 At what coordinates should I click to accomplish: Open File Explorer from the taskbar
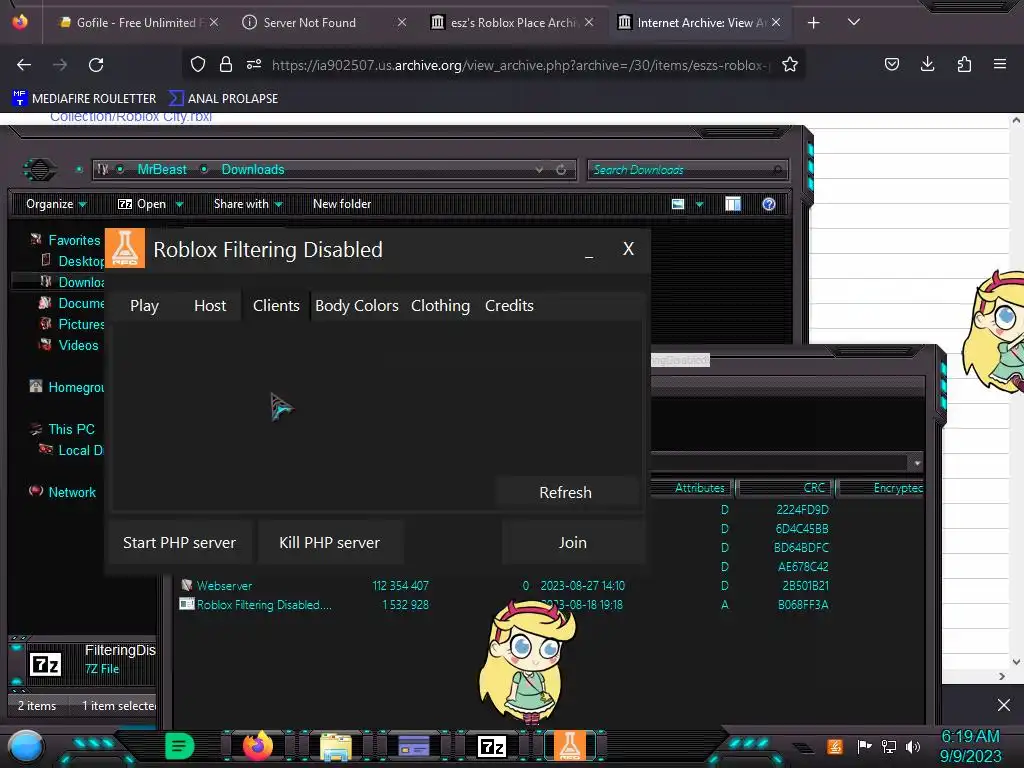[x=336, y=746]
